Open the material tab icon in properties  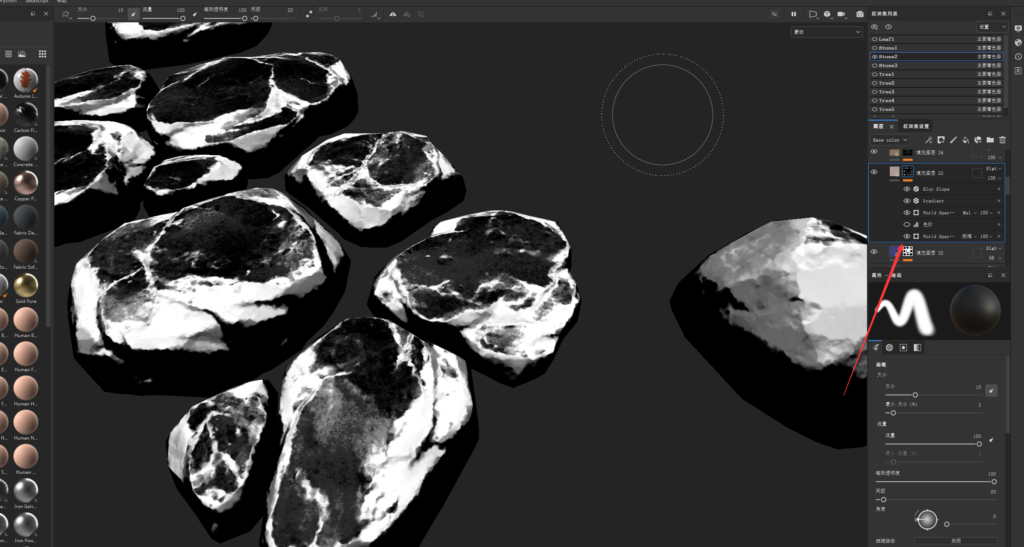pyautogui.click(x=917, y=347)
